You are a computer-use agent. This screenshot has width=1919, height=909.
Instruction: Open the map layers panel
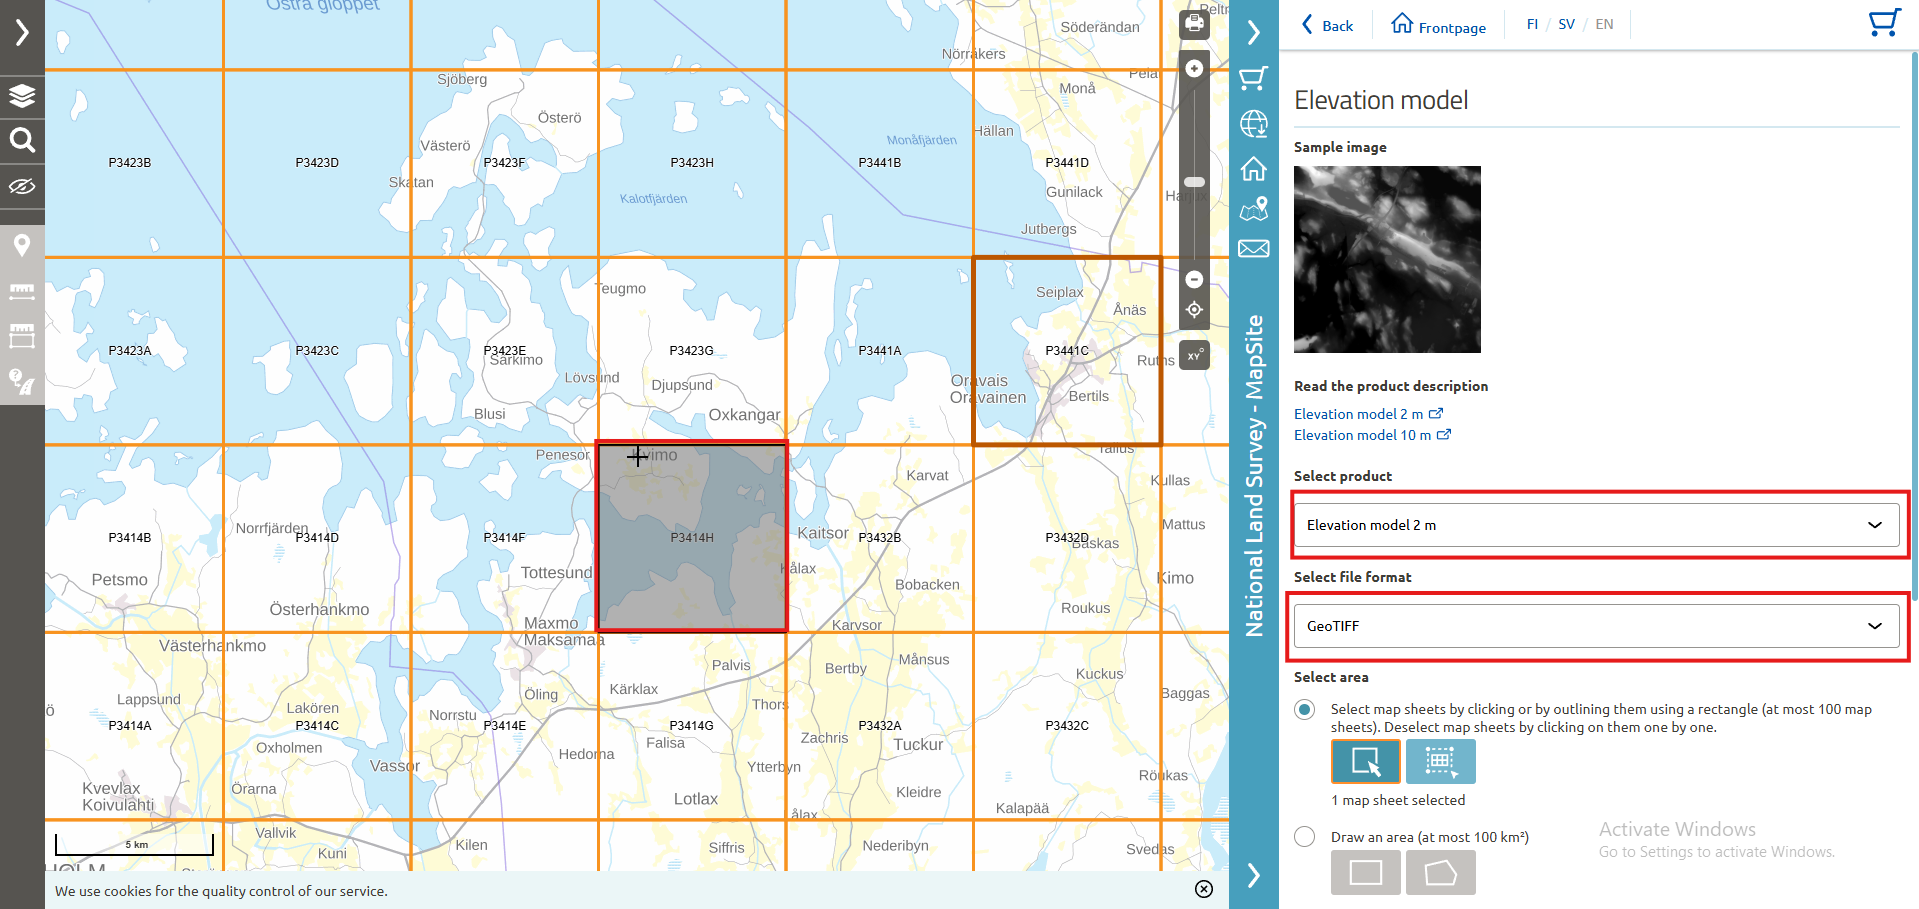22,96
